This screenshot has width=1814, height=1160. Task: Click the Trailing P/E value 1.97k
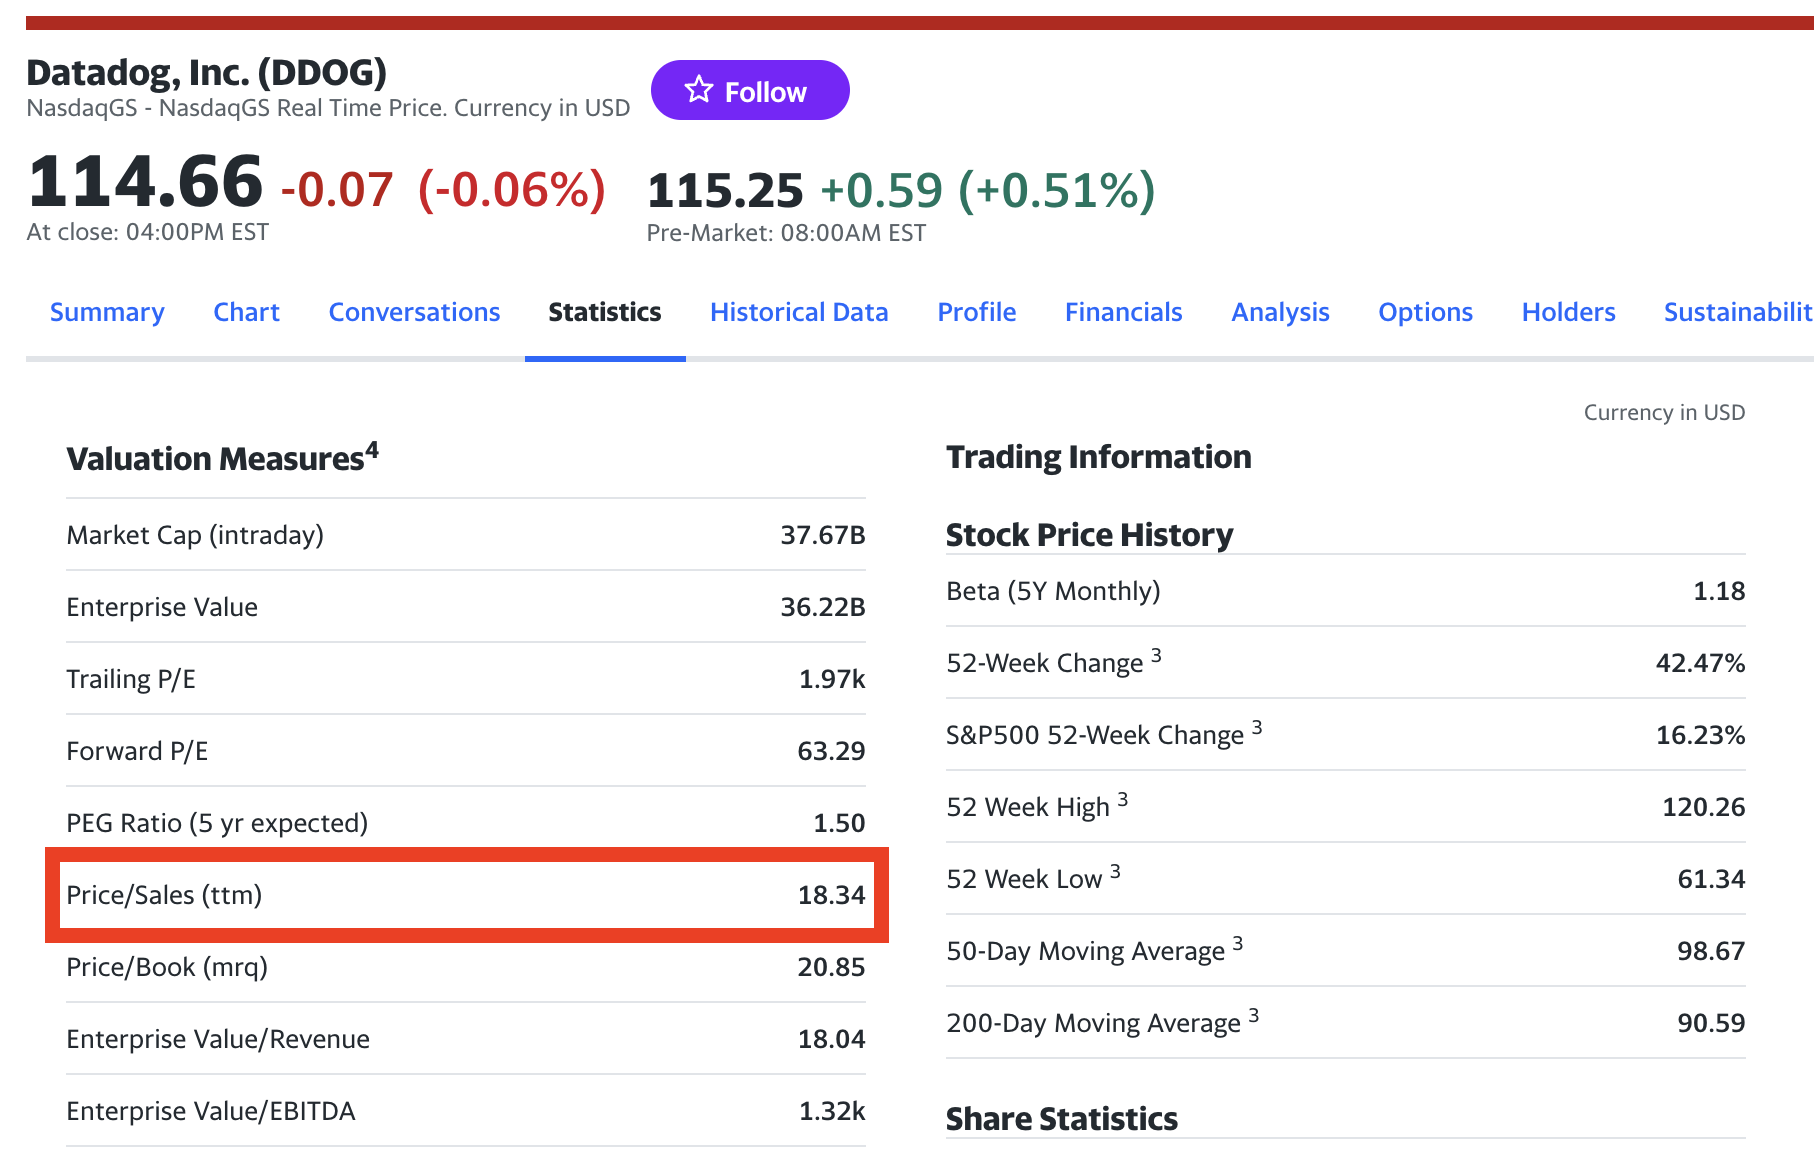[832, 679]
